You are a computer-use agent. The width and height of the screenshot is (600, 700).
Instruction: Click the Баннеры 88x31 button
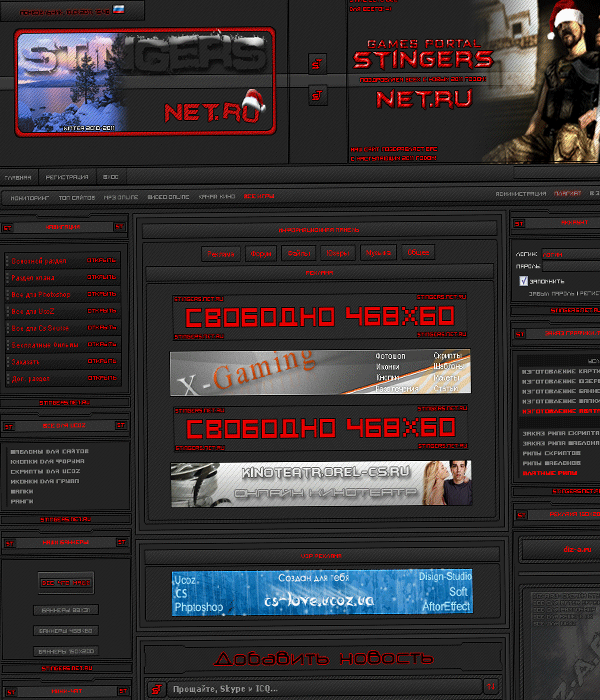[x=66, y=610]
